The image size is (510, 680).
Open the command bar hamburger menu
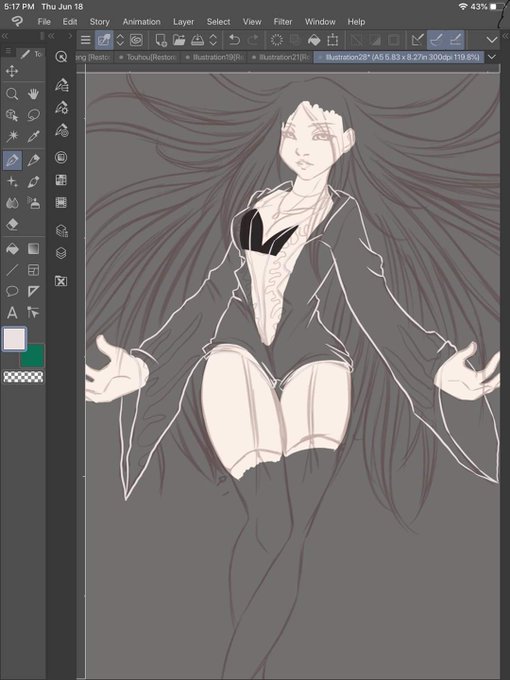(x=85, y=40)
